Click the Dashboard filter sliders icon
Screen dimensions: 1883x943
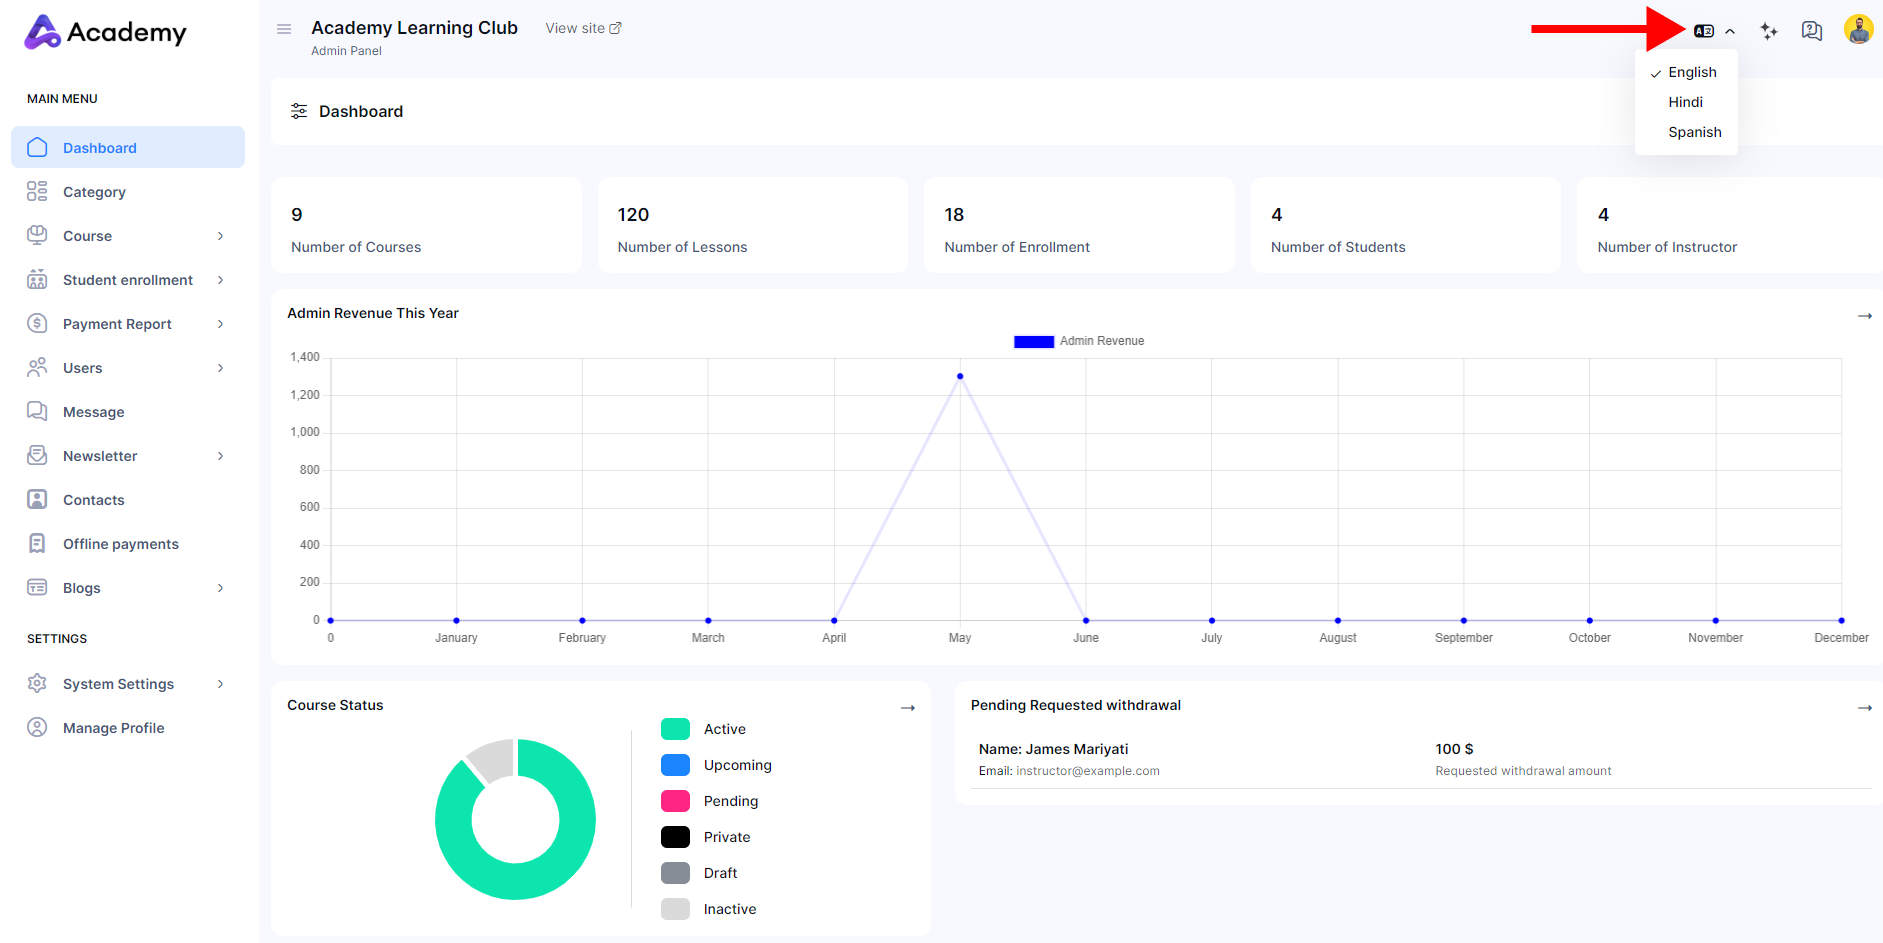[299, 111]
